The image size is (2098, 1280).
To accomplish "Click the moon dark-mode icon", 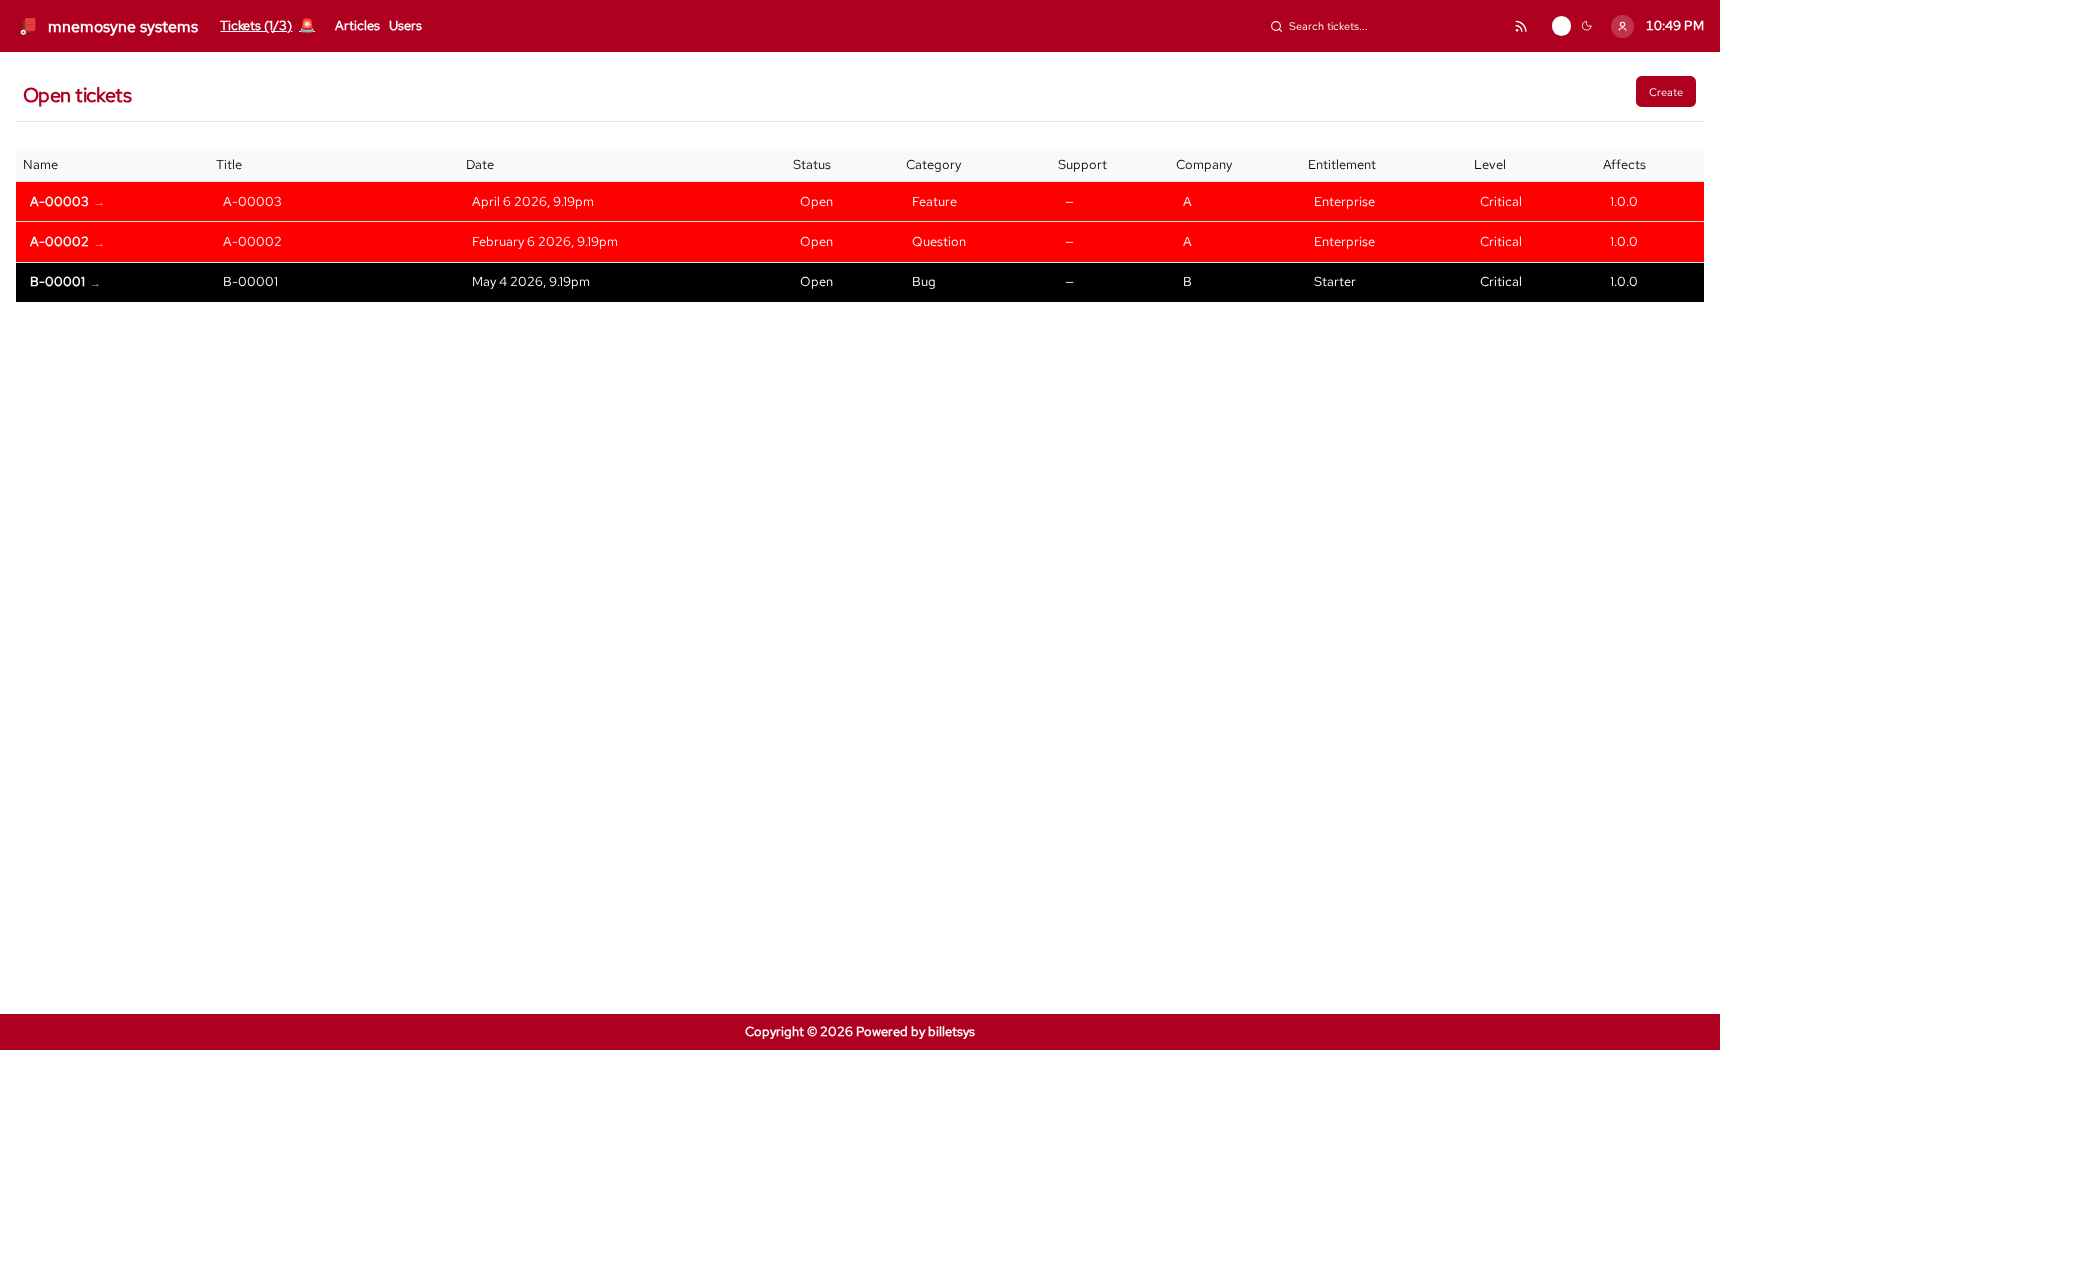I will pyautogui.click(x=1586, y=26).
